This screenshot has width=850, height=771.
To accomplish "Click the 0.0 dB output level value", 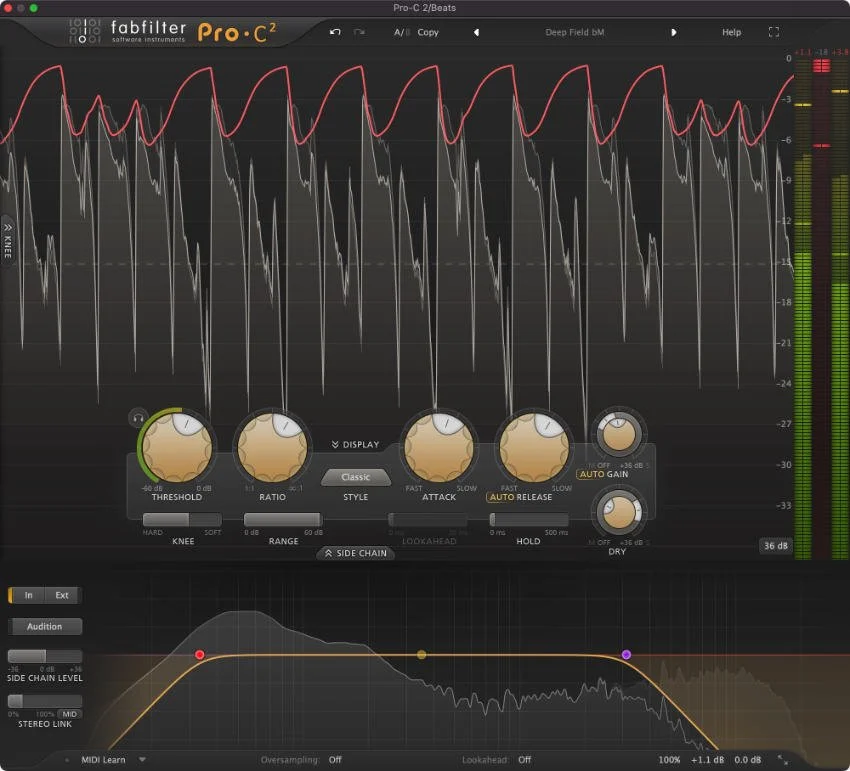I will [x=748, y=760].
